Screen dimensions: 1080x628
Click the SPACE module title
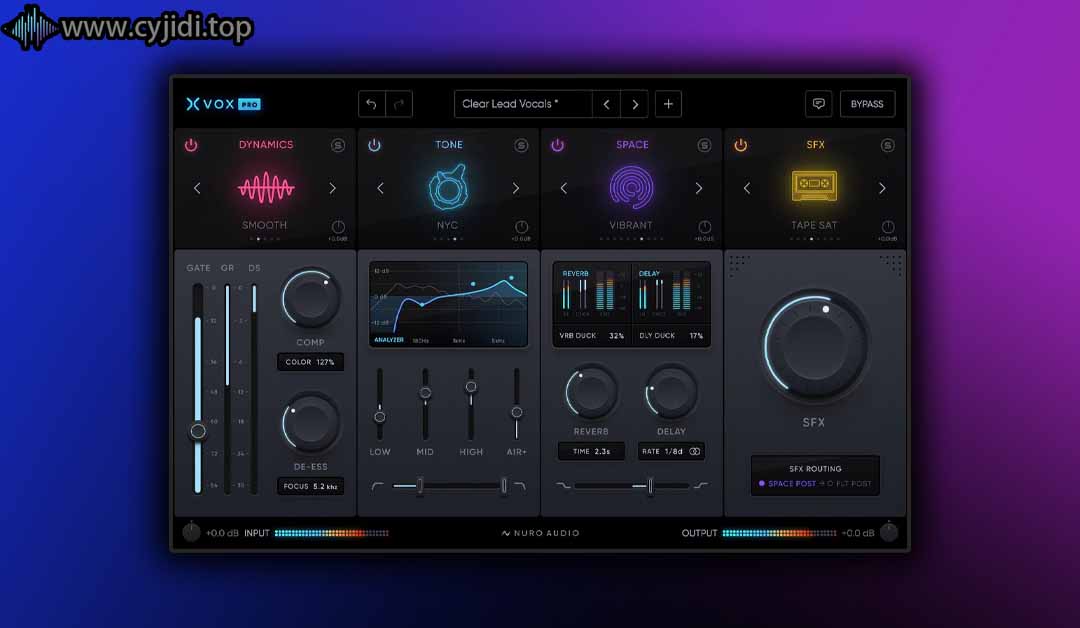(632, 145)
